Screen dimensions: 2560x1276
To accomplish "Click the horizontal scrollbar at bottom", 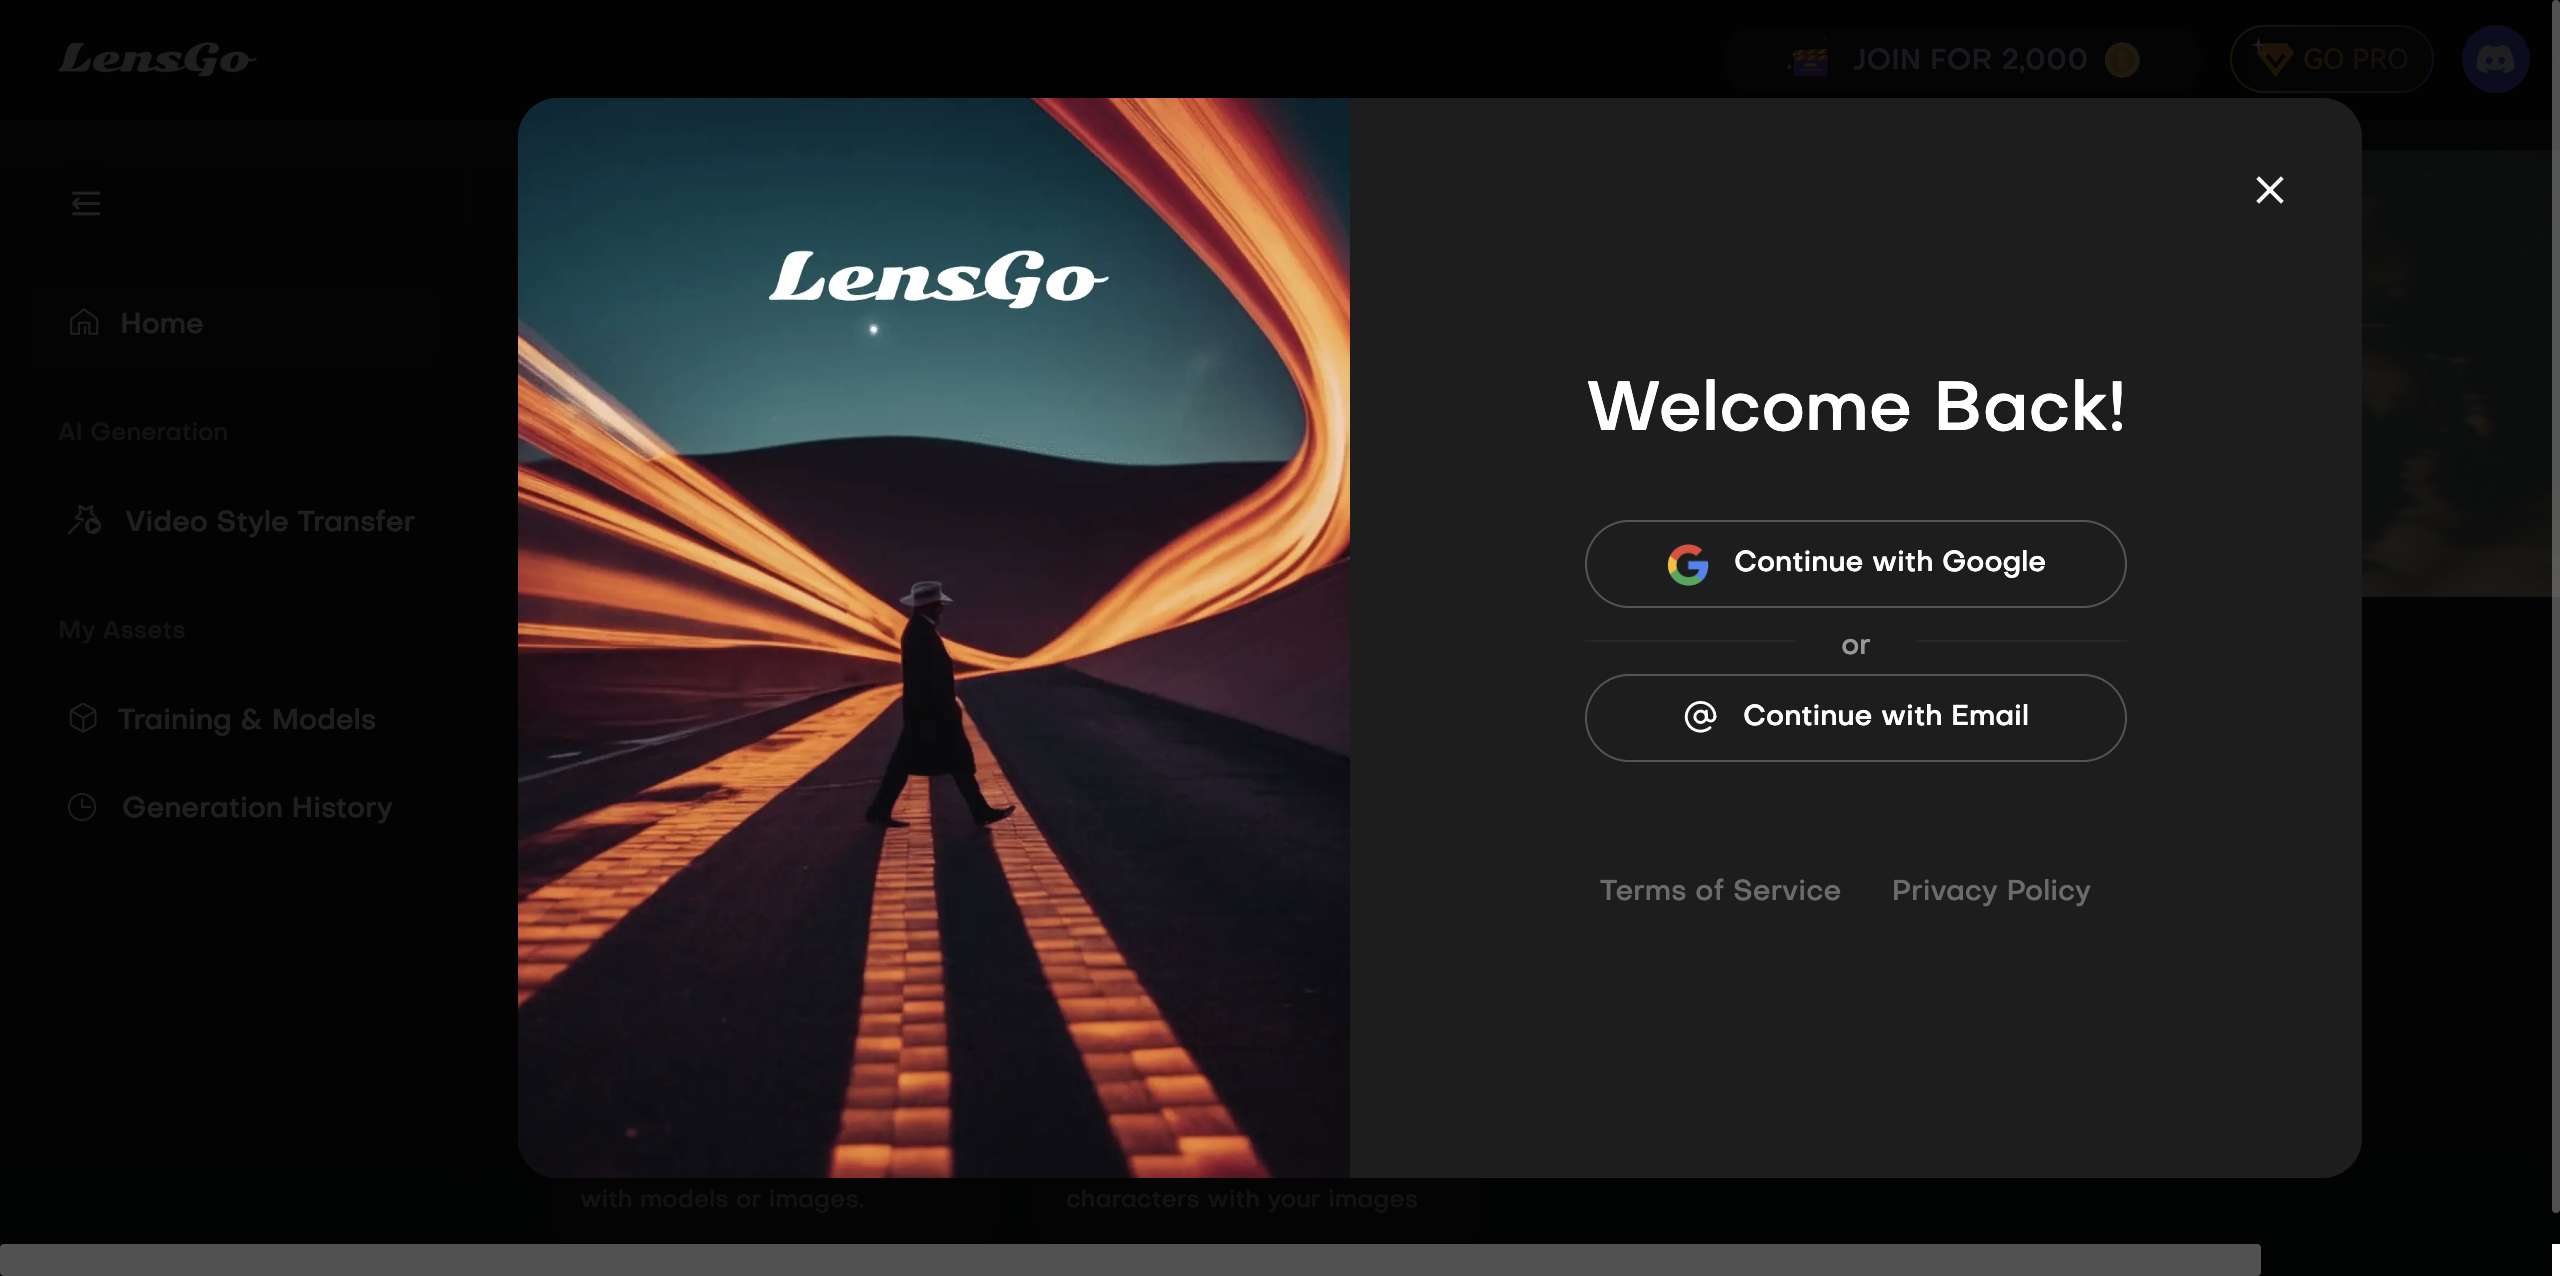I will pos(1130,1259).
